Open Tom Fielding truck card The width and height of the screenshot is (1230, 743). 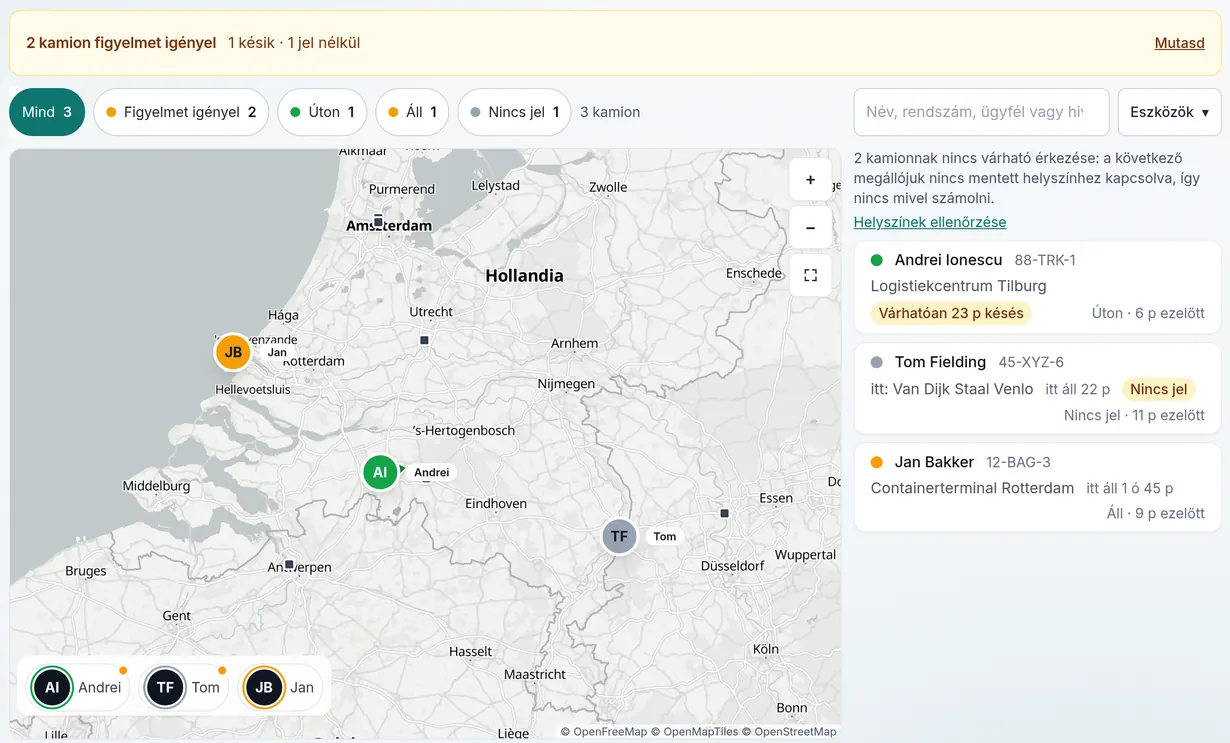(1037, 389)
